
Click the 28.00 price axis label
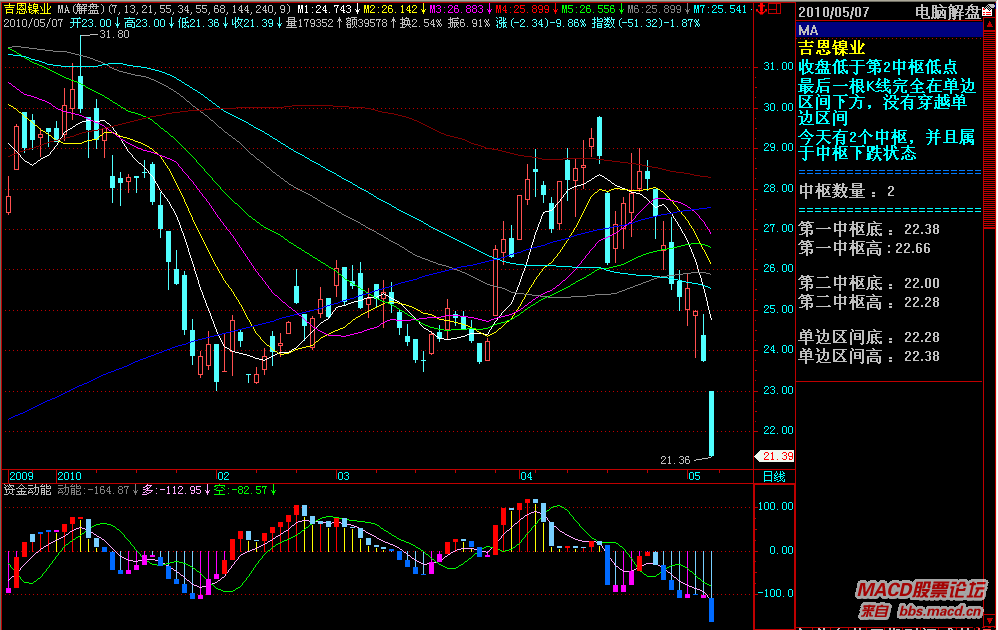(x=778, y=188)
